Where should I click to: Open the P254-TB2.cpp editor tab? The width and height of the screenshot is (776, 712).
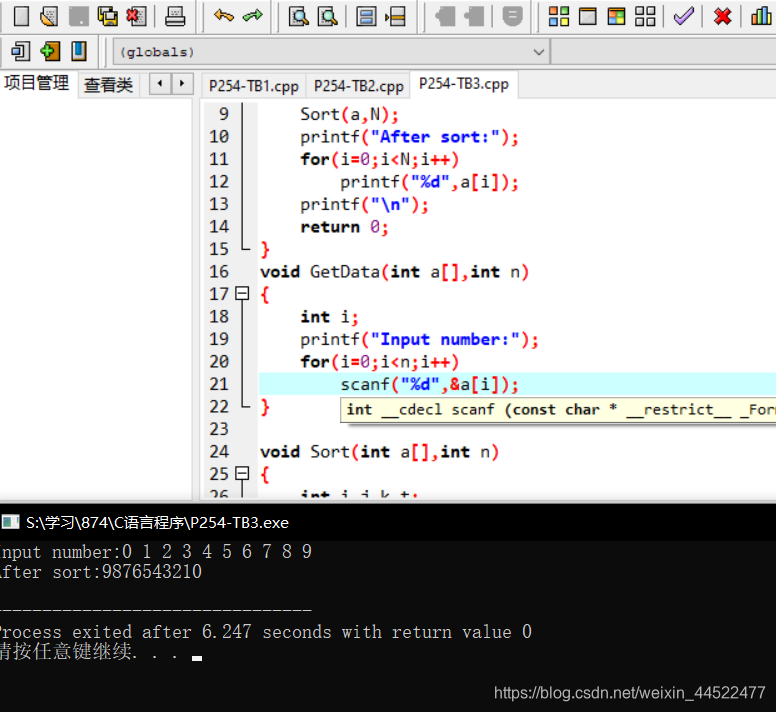[x=359, y=86]
